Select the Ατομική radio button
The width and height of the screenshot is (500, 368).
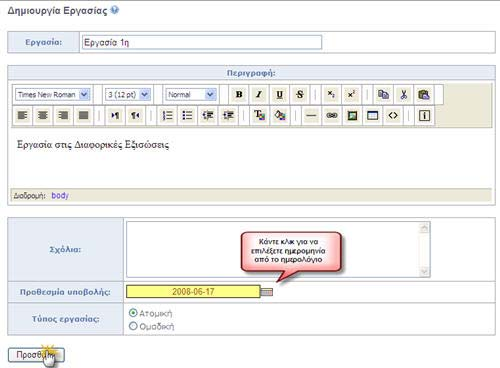tap(133, 313)
